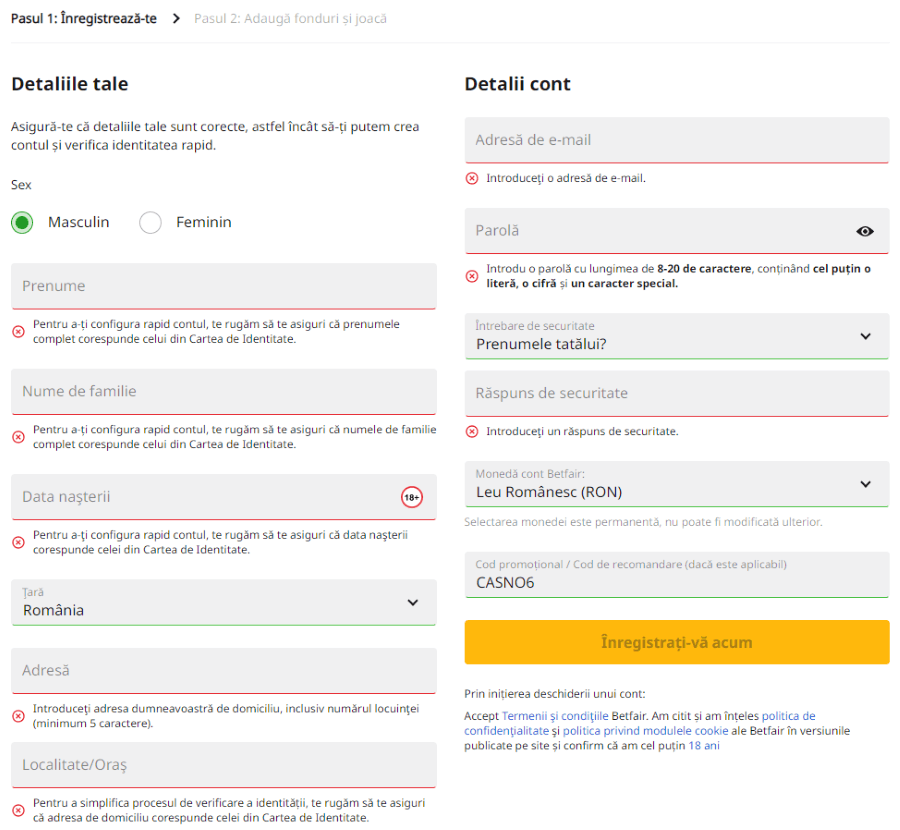Select the Masculin radio button
900x830 pixels.
[x=22, y=222]
